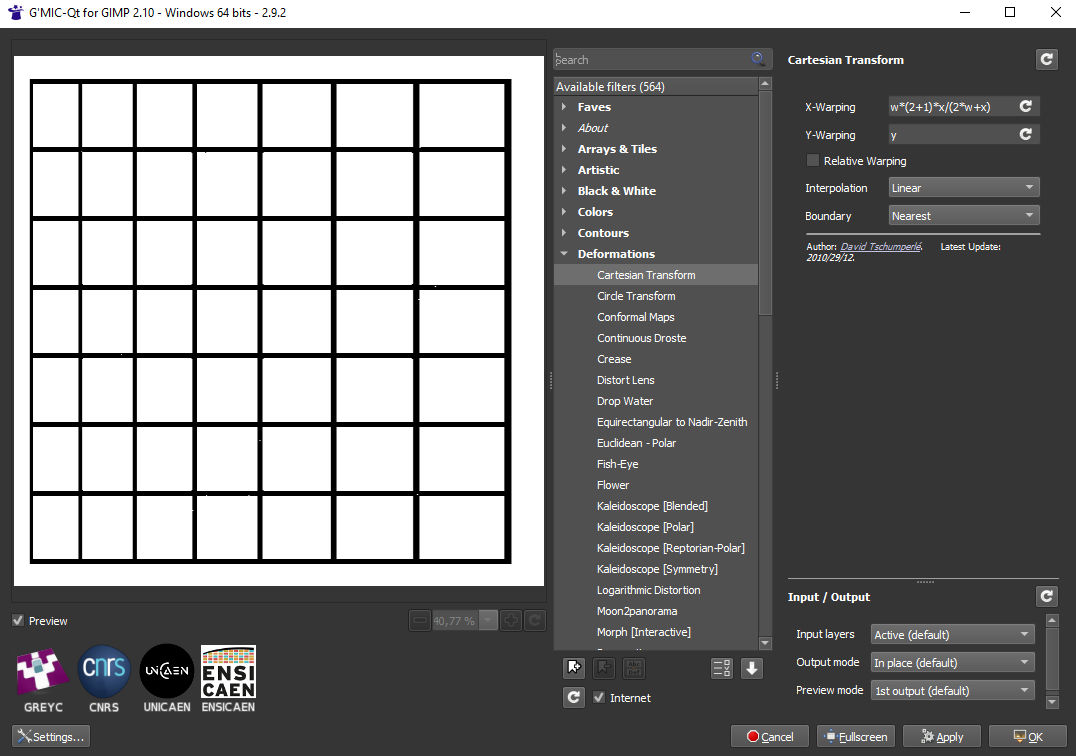Expand the Contours category
The height and width of the screenshot is (756, 1076).
(x=563, y=233)
